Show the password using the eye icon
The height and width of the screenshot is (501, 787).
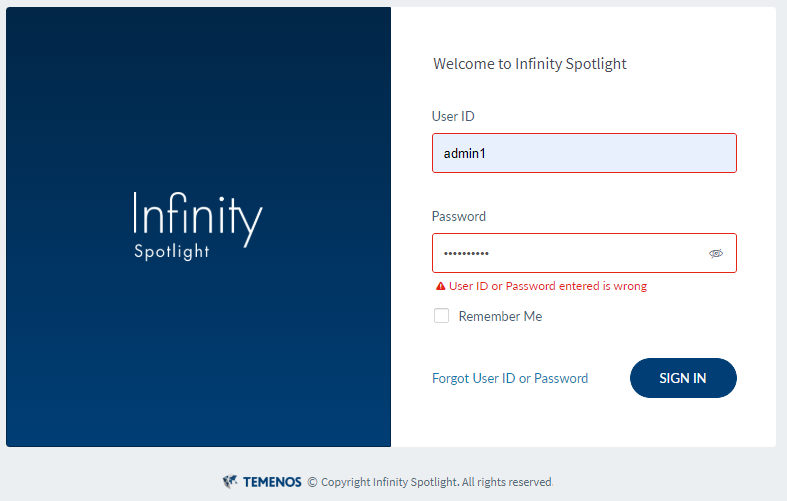pyautogui.click(x=716, y=254)
